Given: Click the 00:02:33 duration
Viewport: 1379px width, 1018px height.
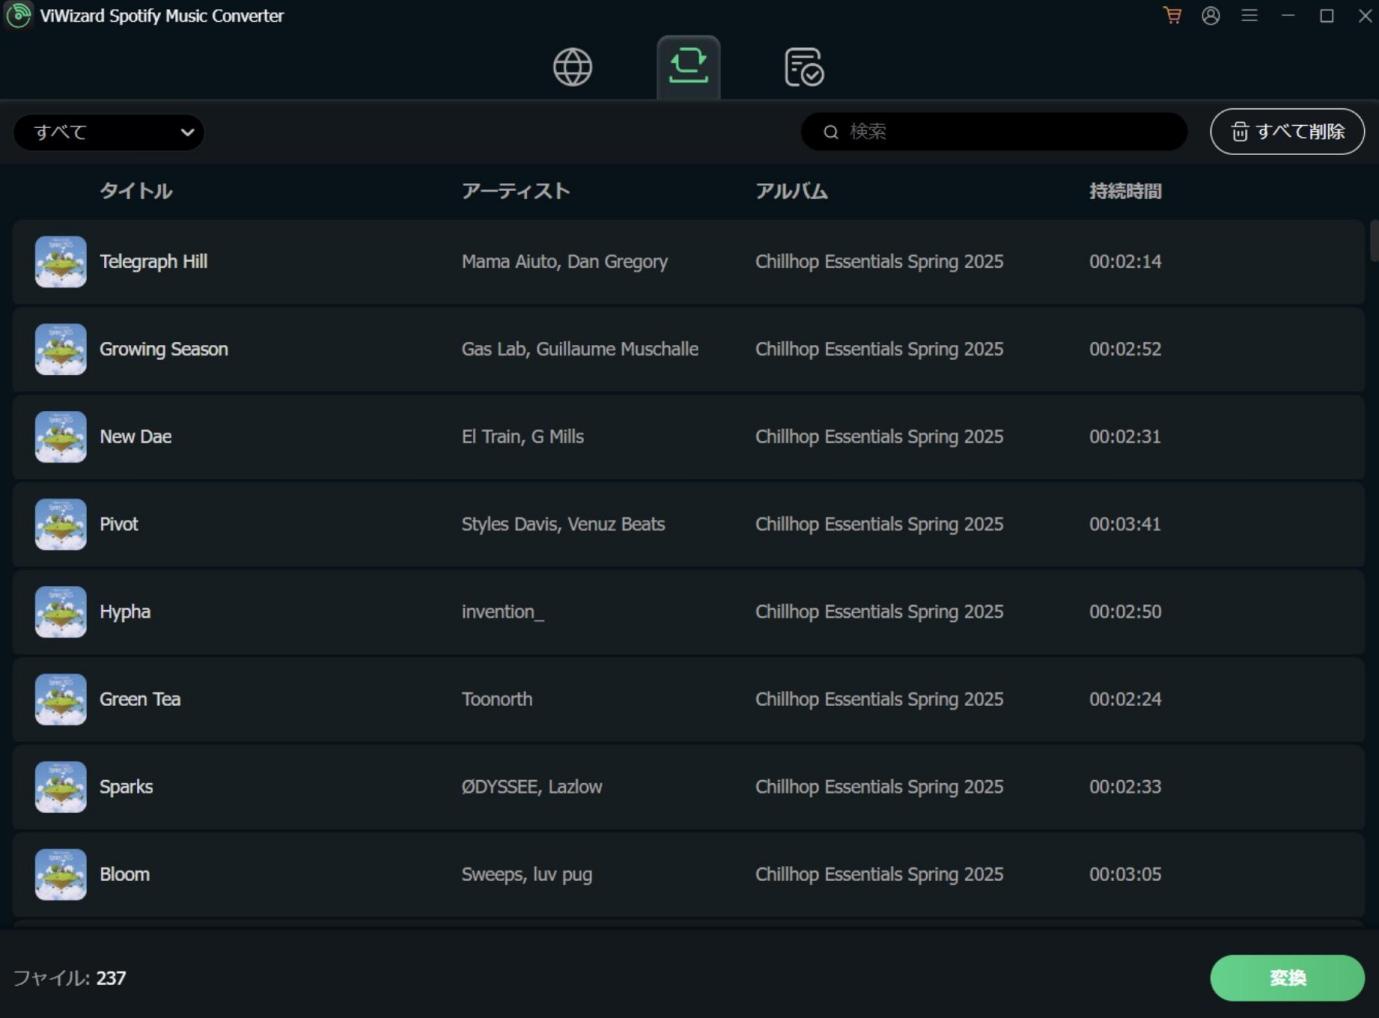Looking at the screenshot, I should coord(1125,787).
